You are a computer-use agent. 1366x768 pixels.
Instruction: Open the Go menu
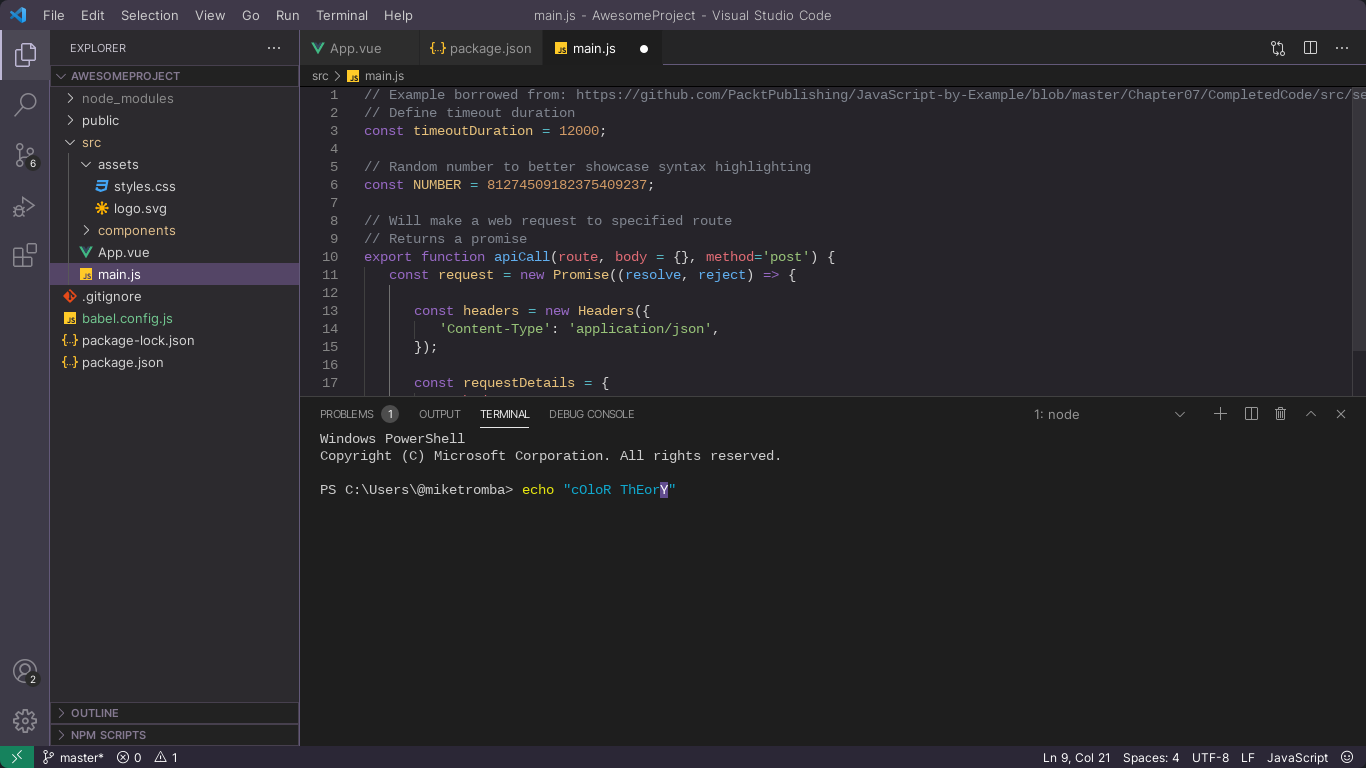point(250,15)
